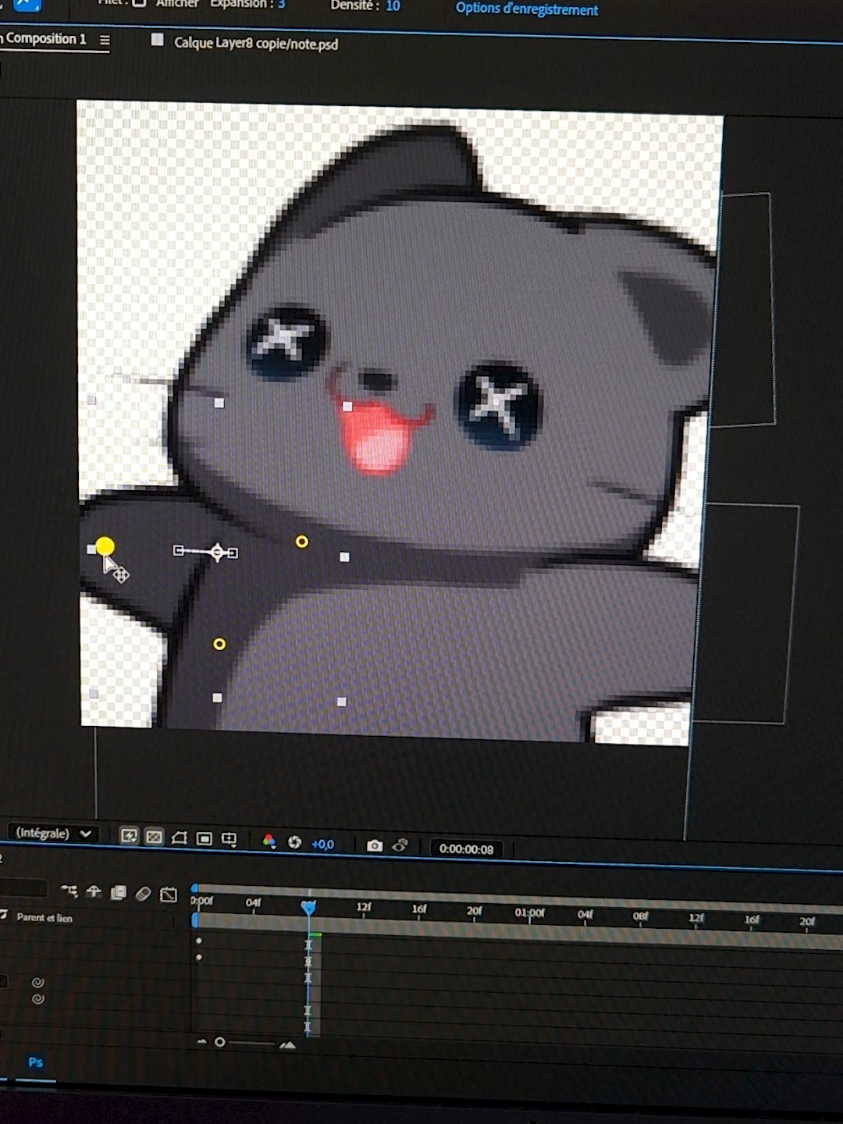
Task: Click the composition mini-flowchart icon
Action: [70, 891]
